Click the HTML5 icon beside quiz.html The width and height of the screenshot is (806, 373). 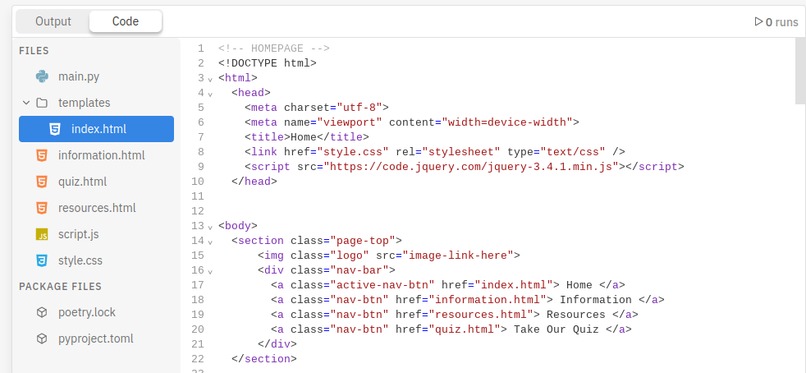[x=42, y=181]
